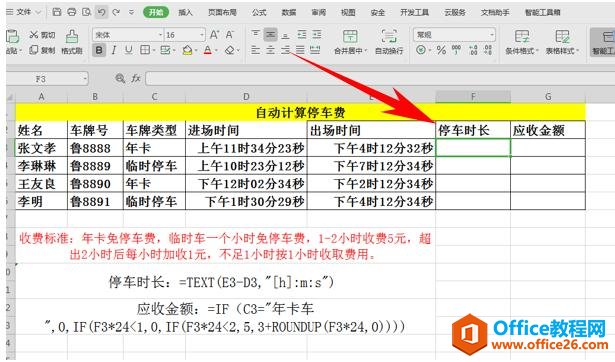Click the fill color bucket icon

coord(187,50)
